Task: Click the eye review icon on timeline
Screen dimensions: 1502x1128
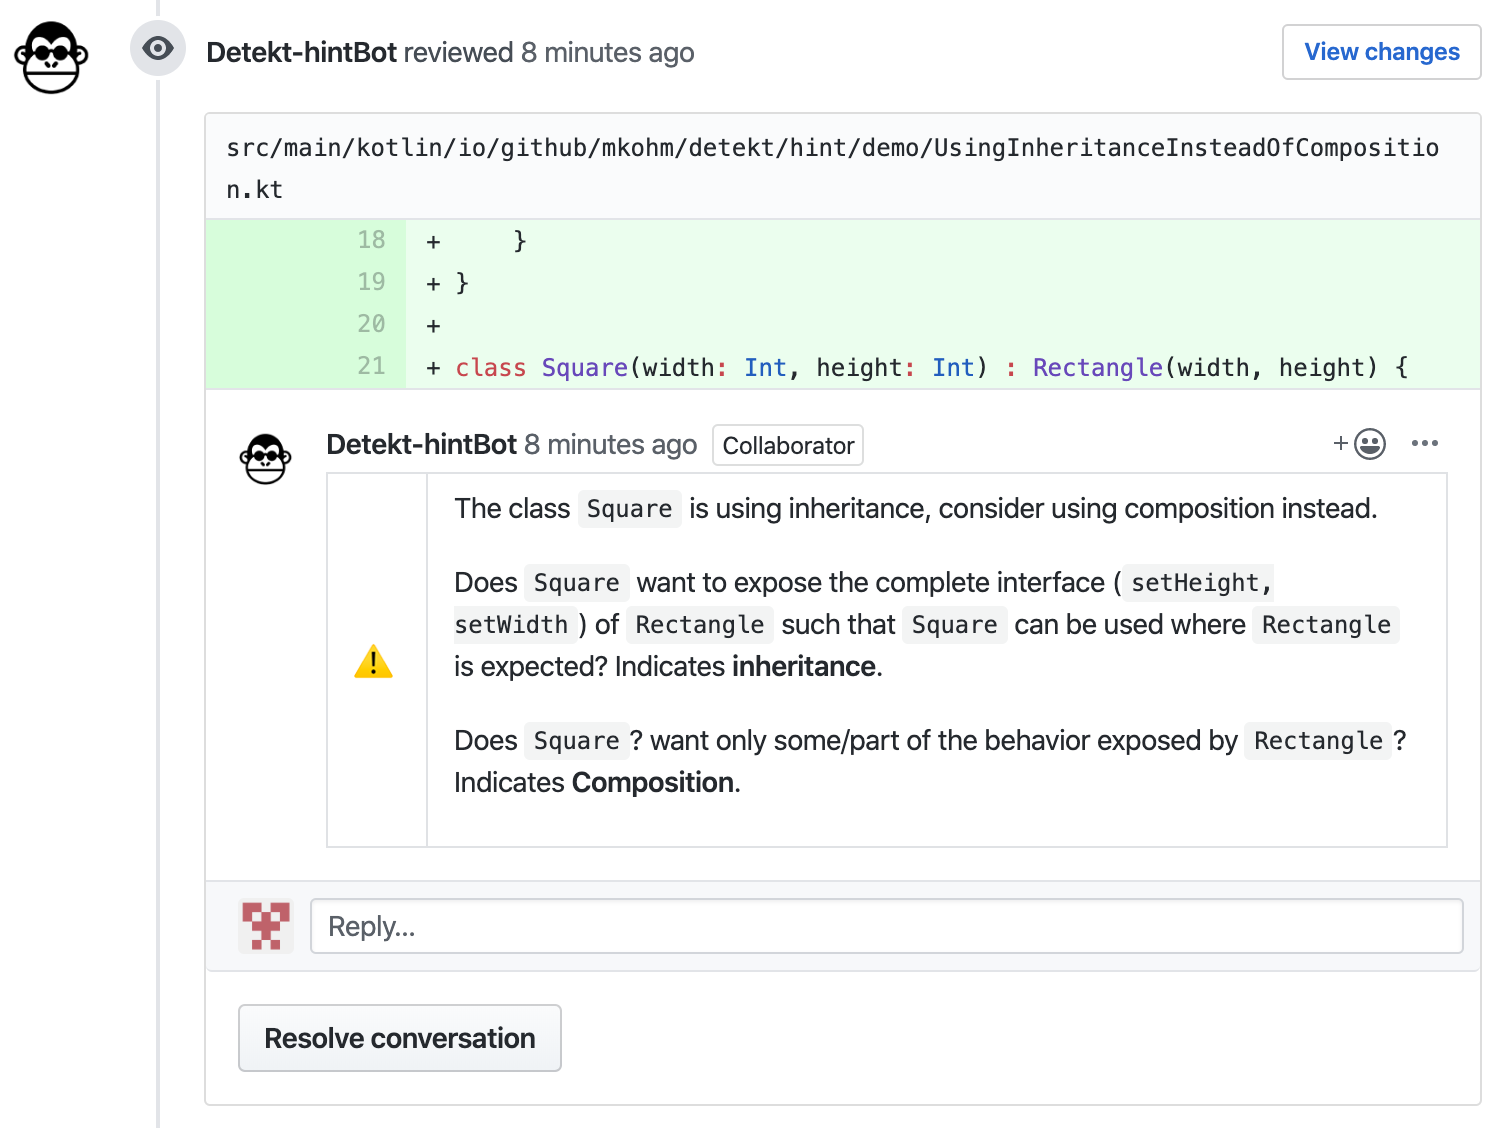Action: pos(158,48)
